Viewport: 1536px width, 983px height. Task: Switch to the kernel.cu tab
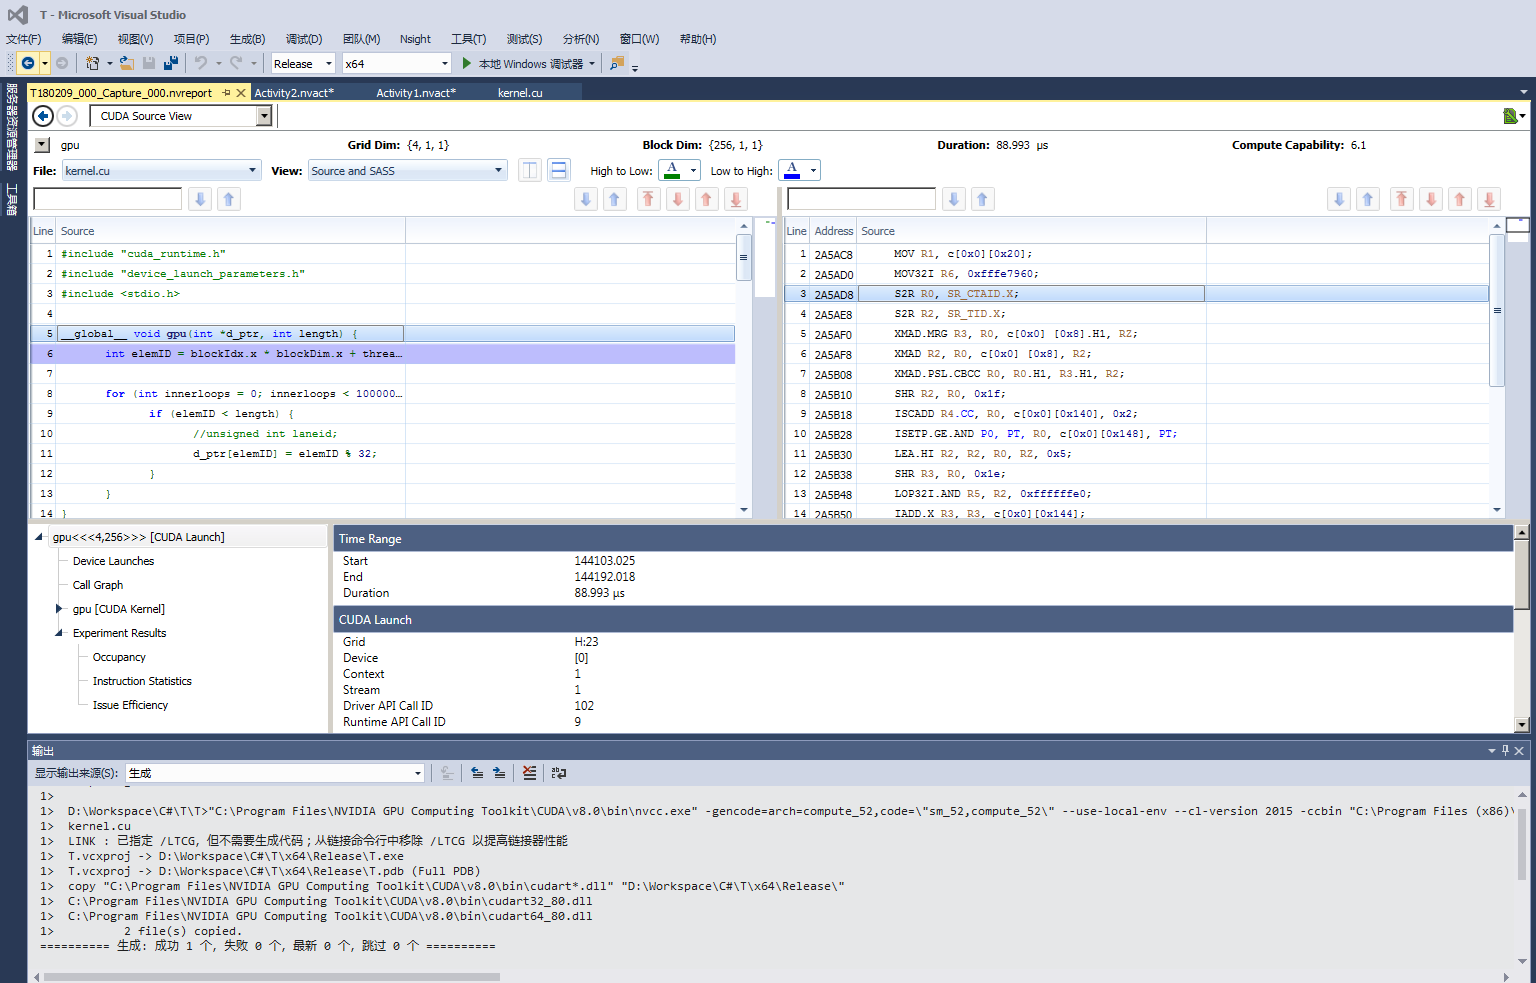[x=520, y=93]
